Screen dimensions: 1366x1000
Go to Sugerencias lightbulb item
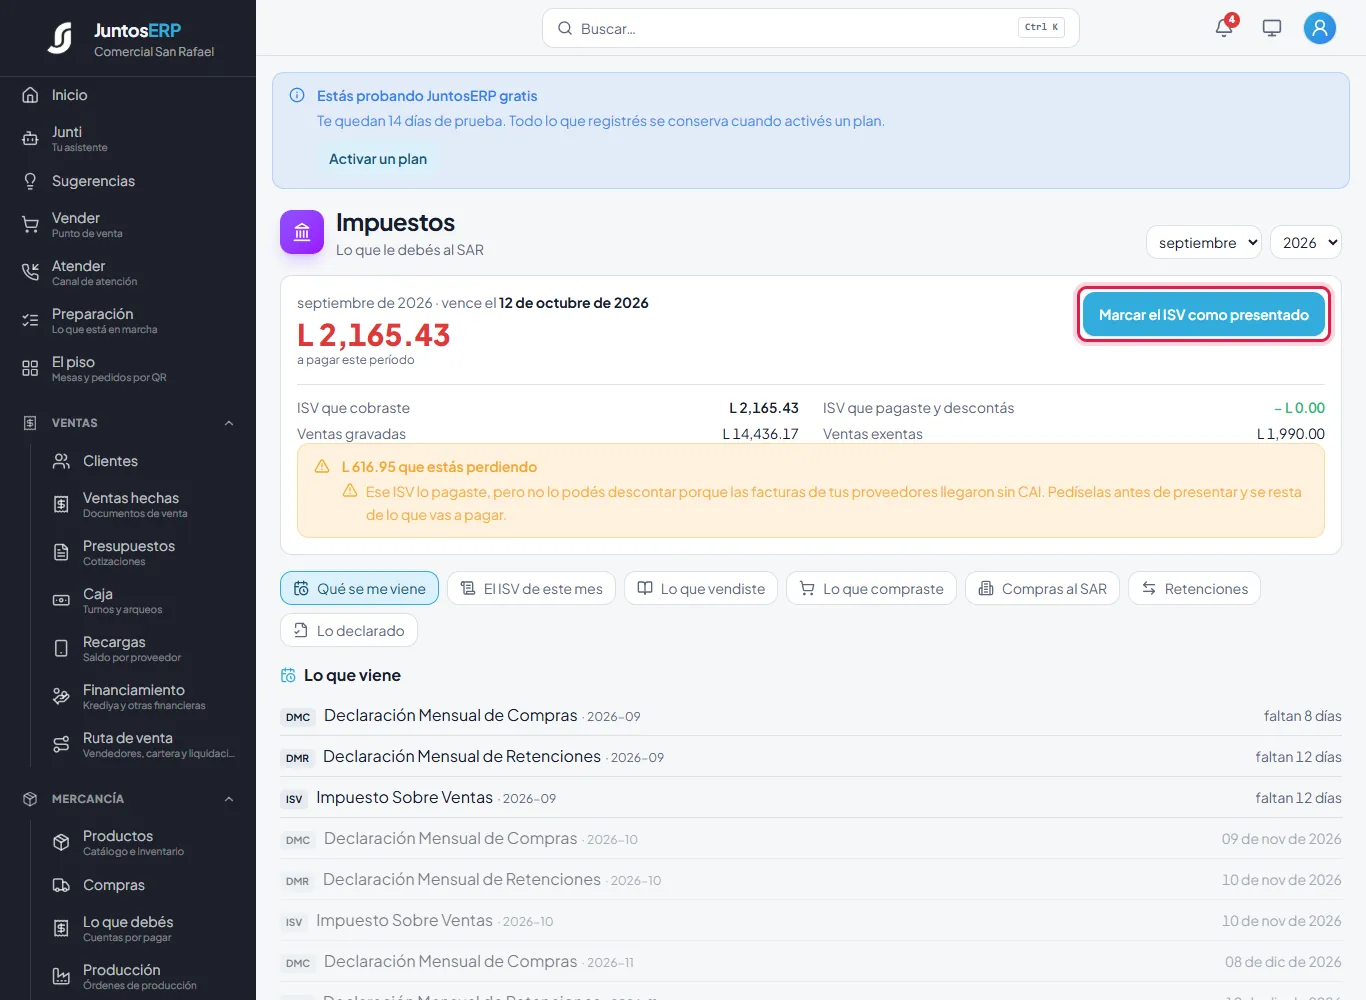[128, 181]
